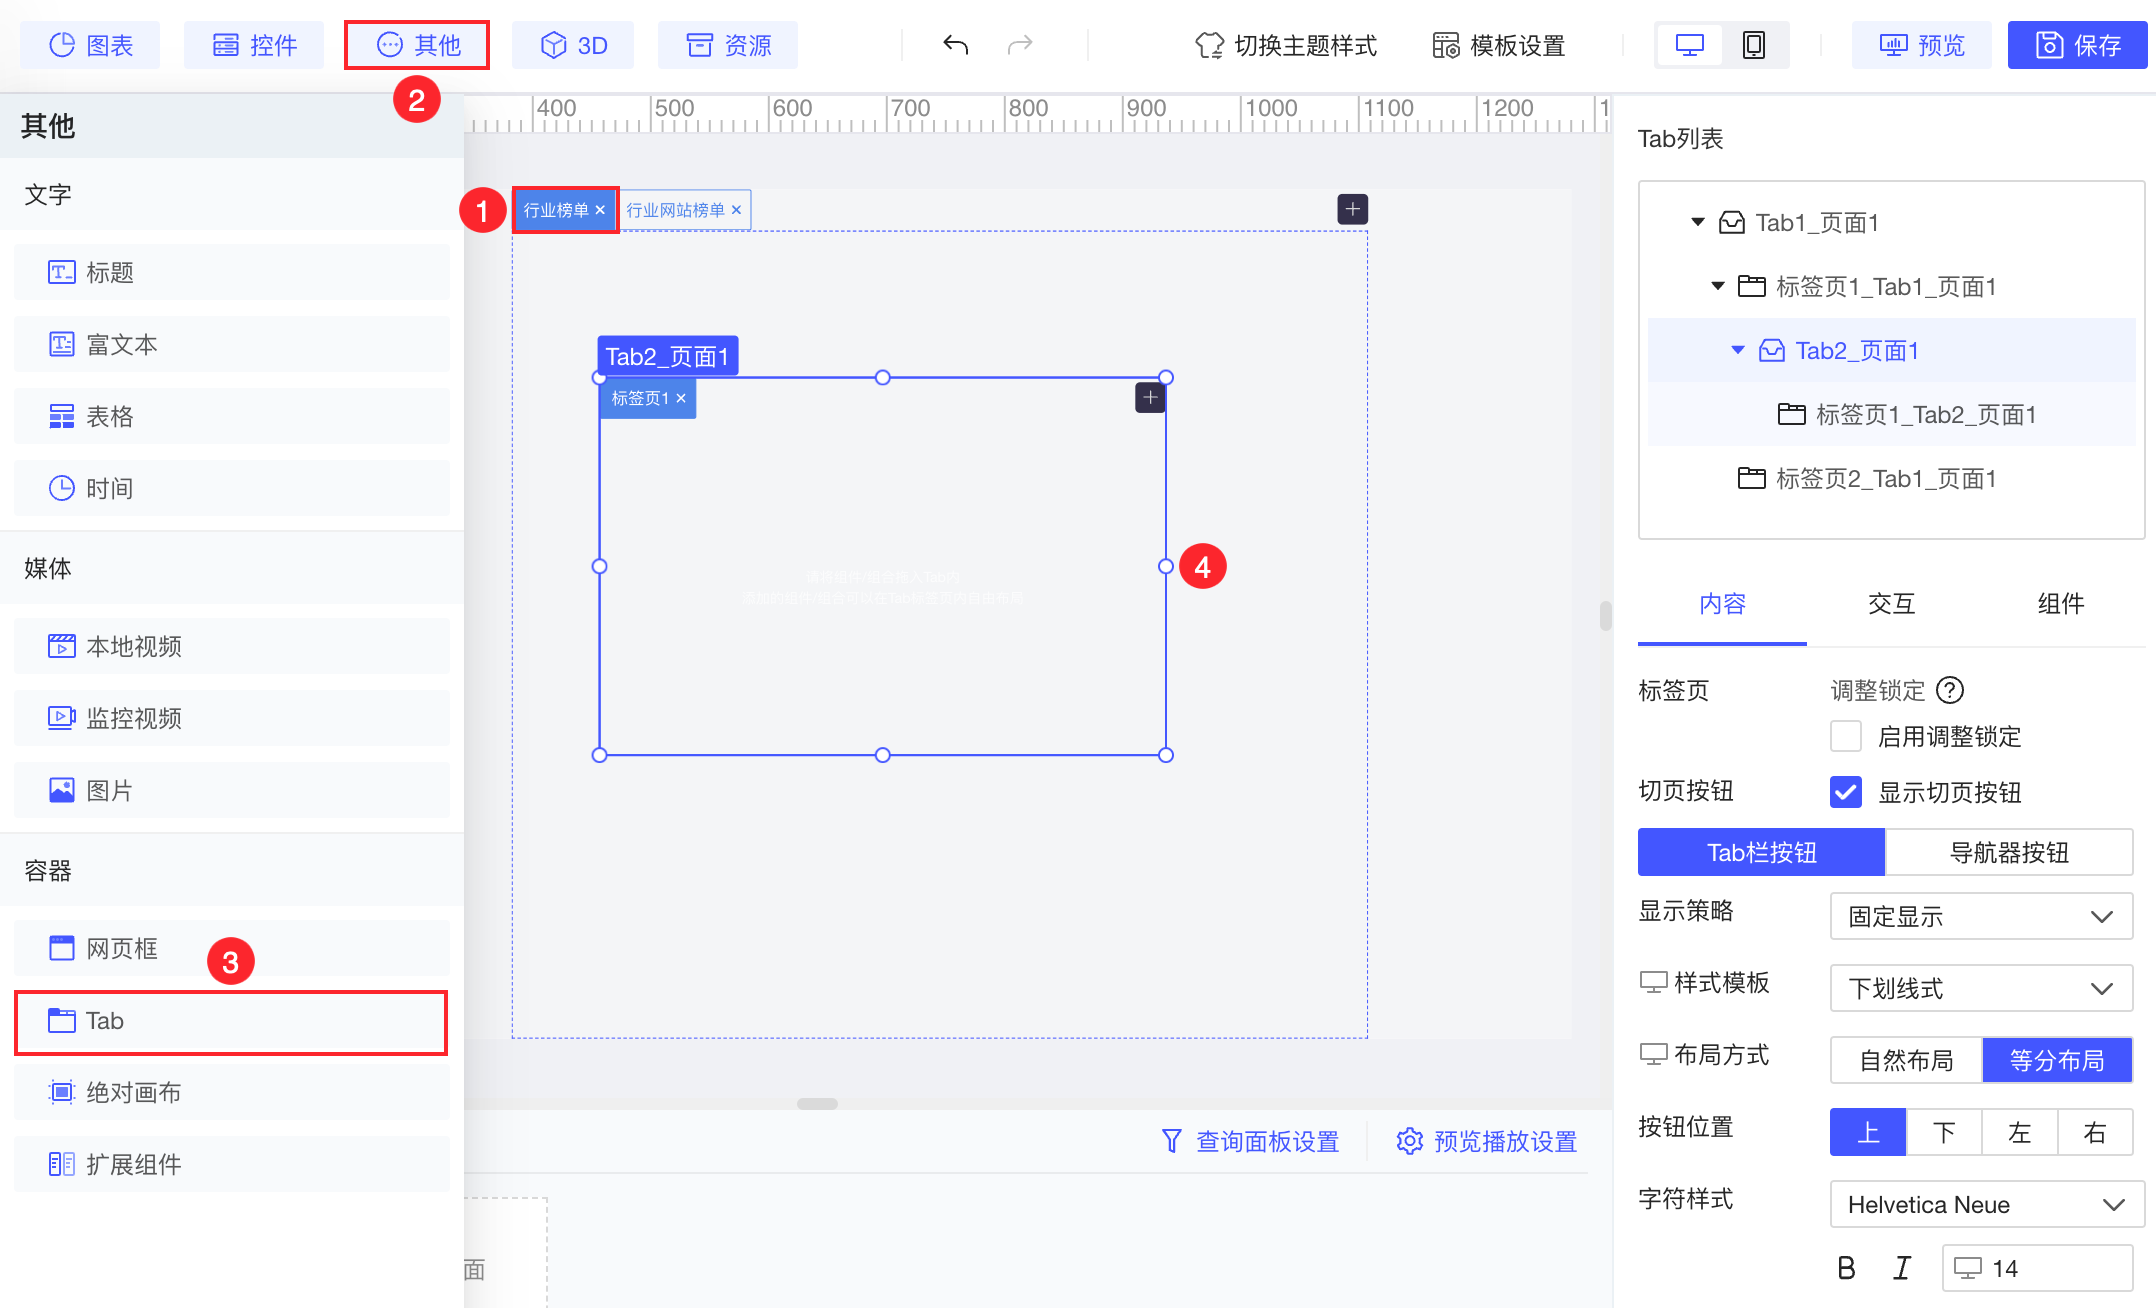Open the 显示策略 dropdown

click(1980, 916)
